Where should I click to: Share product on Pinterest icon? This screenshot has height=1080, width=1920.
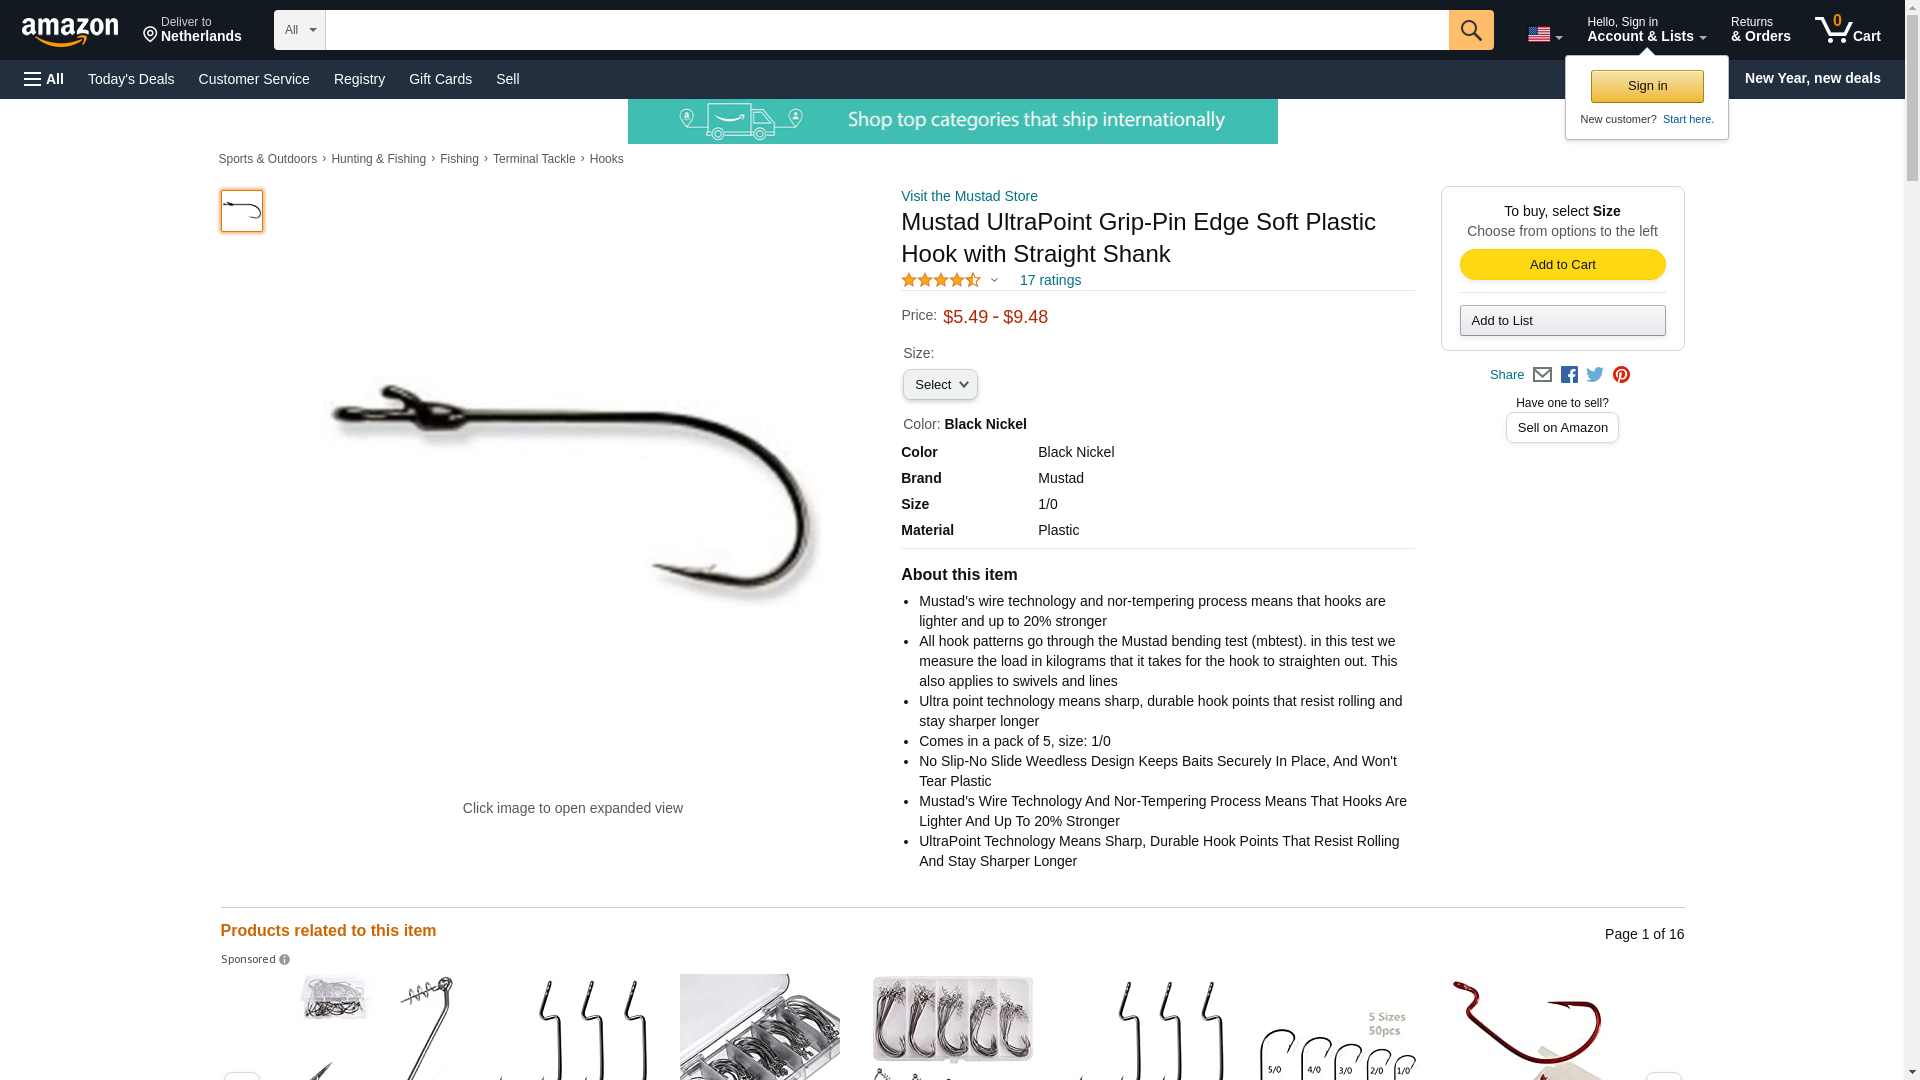coord(1621,375)
